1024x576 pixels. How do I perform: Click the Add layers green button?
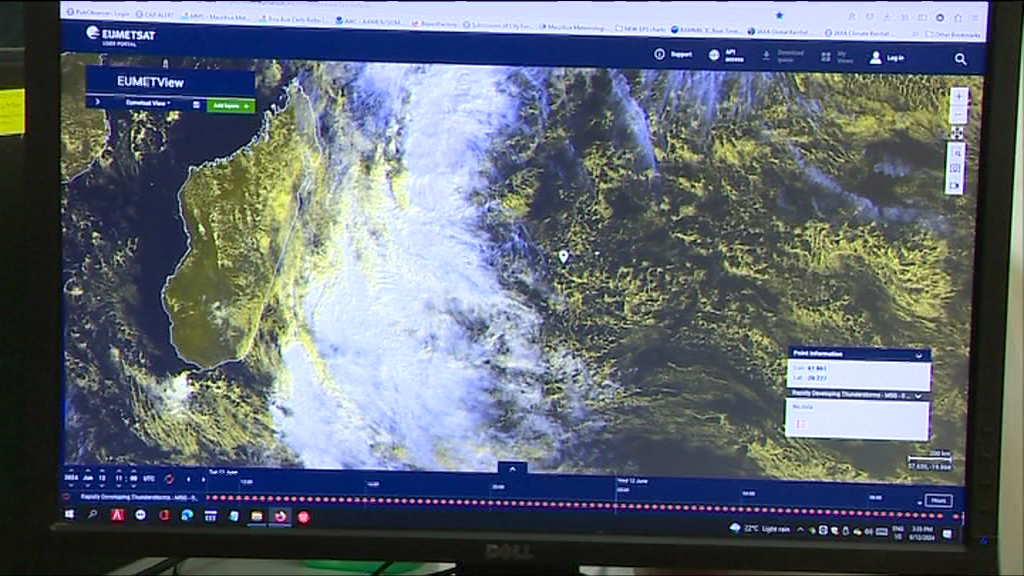coord(230,105)
